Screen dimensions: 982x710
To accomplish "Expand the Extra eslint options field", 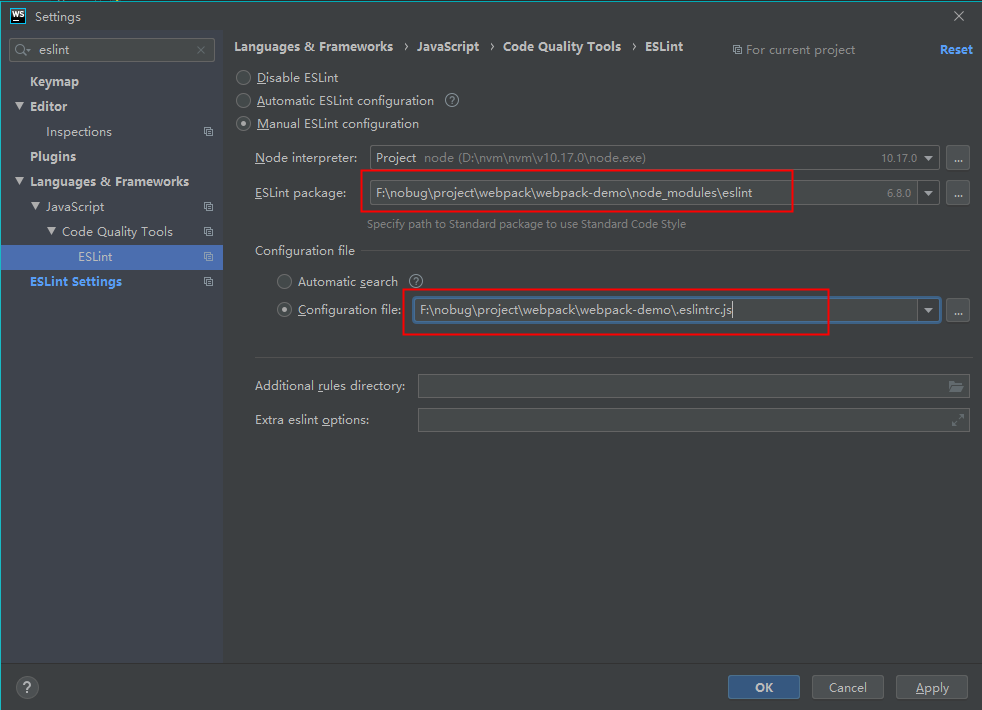I will [958, 420].
